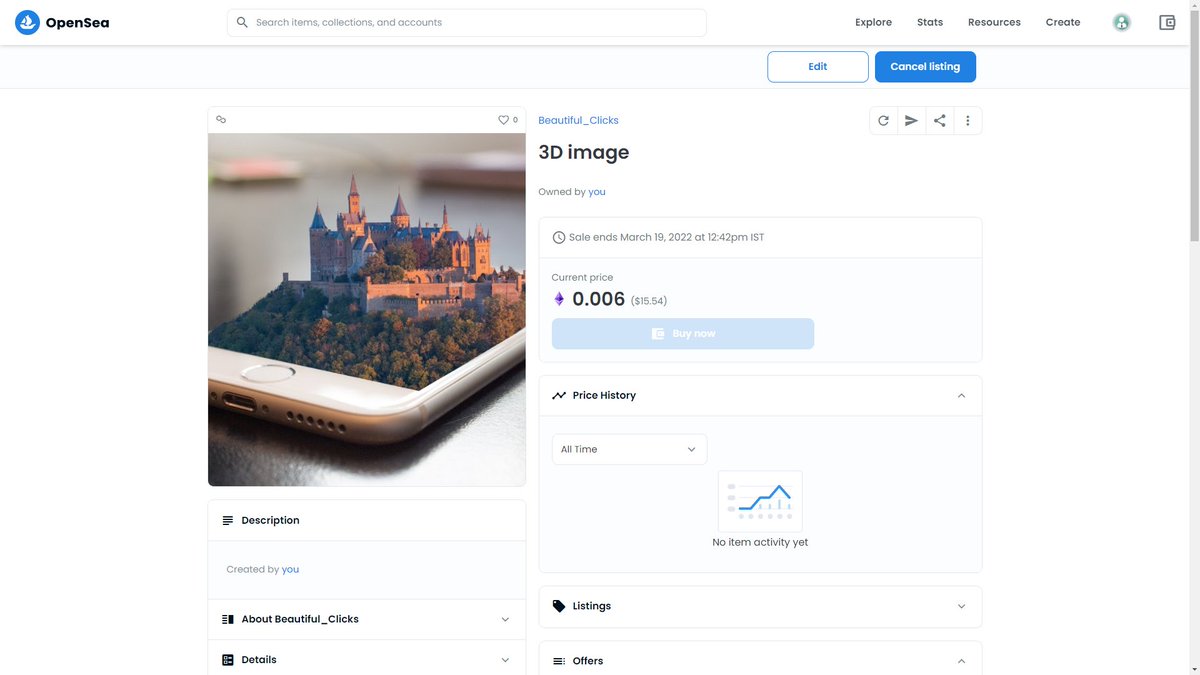Click the heart favorite icon
This screenshot has height=675, width=1200.
click(x=503, y=120)
